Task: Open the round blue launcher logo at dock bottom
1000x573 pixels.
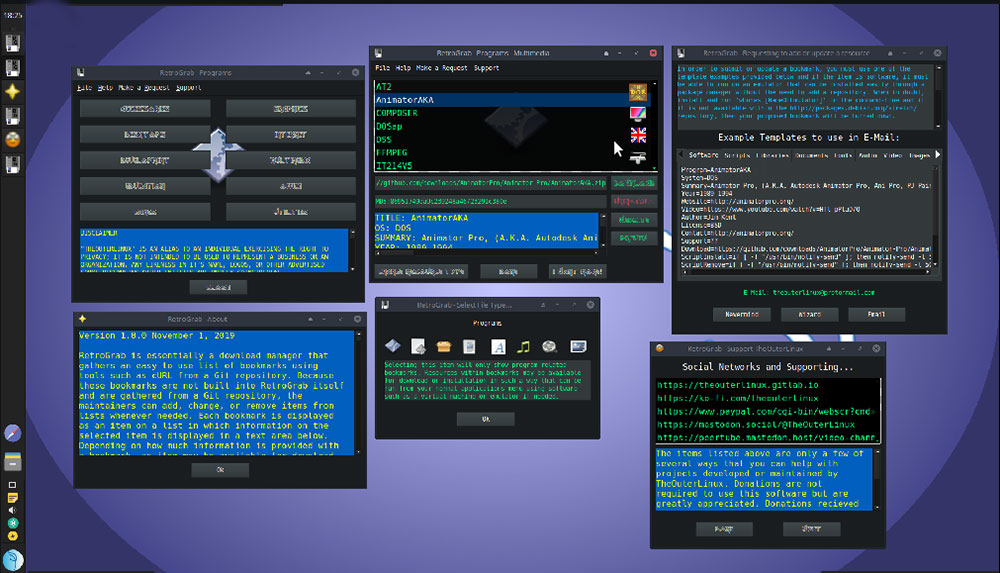Action: [x=13, y=560]
